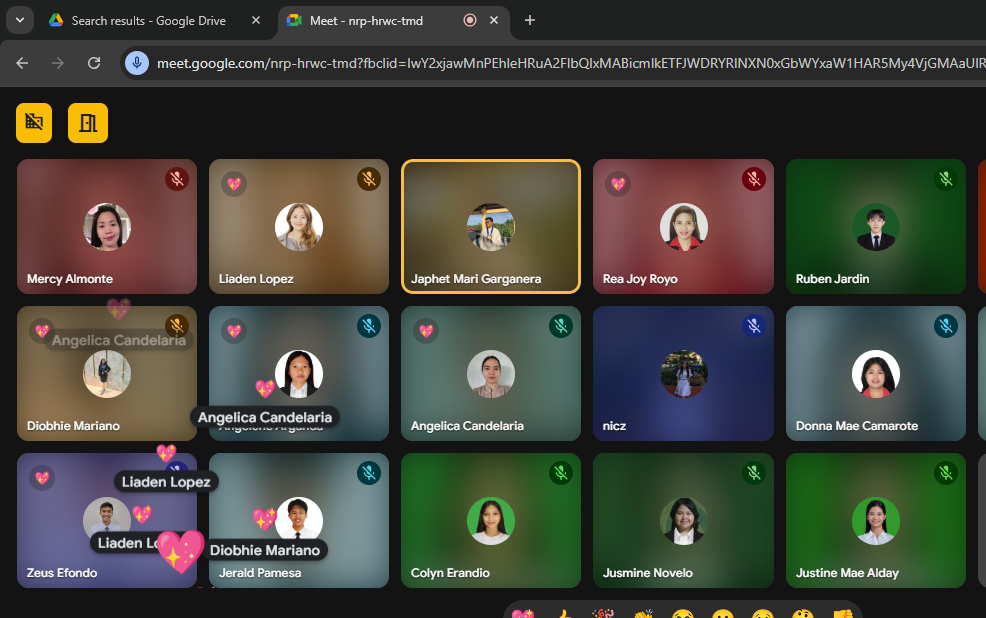Click the muted mic icon on Mercy Almonte's tile
This screenshot has width=986, height=618.
click(177, 179)
